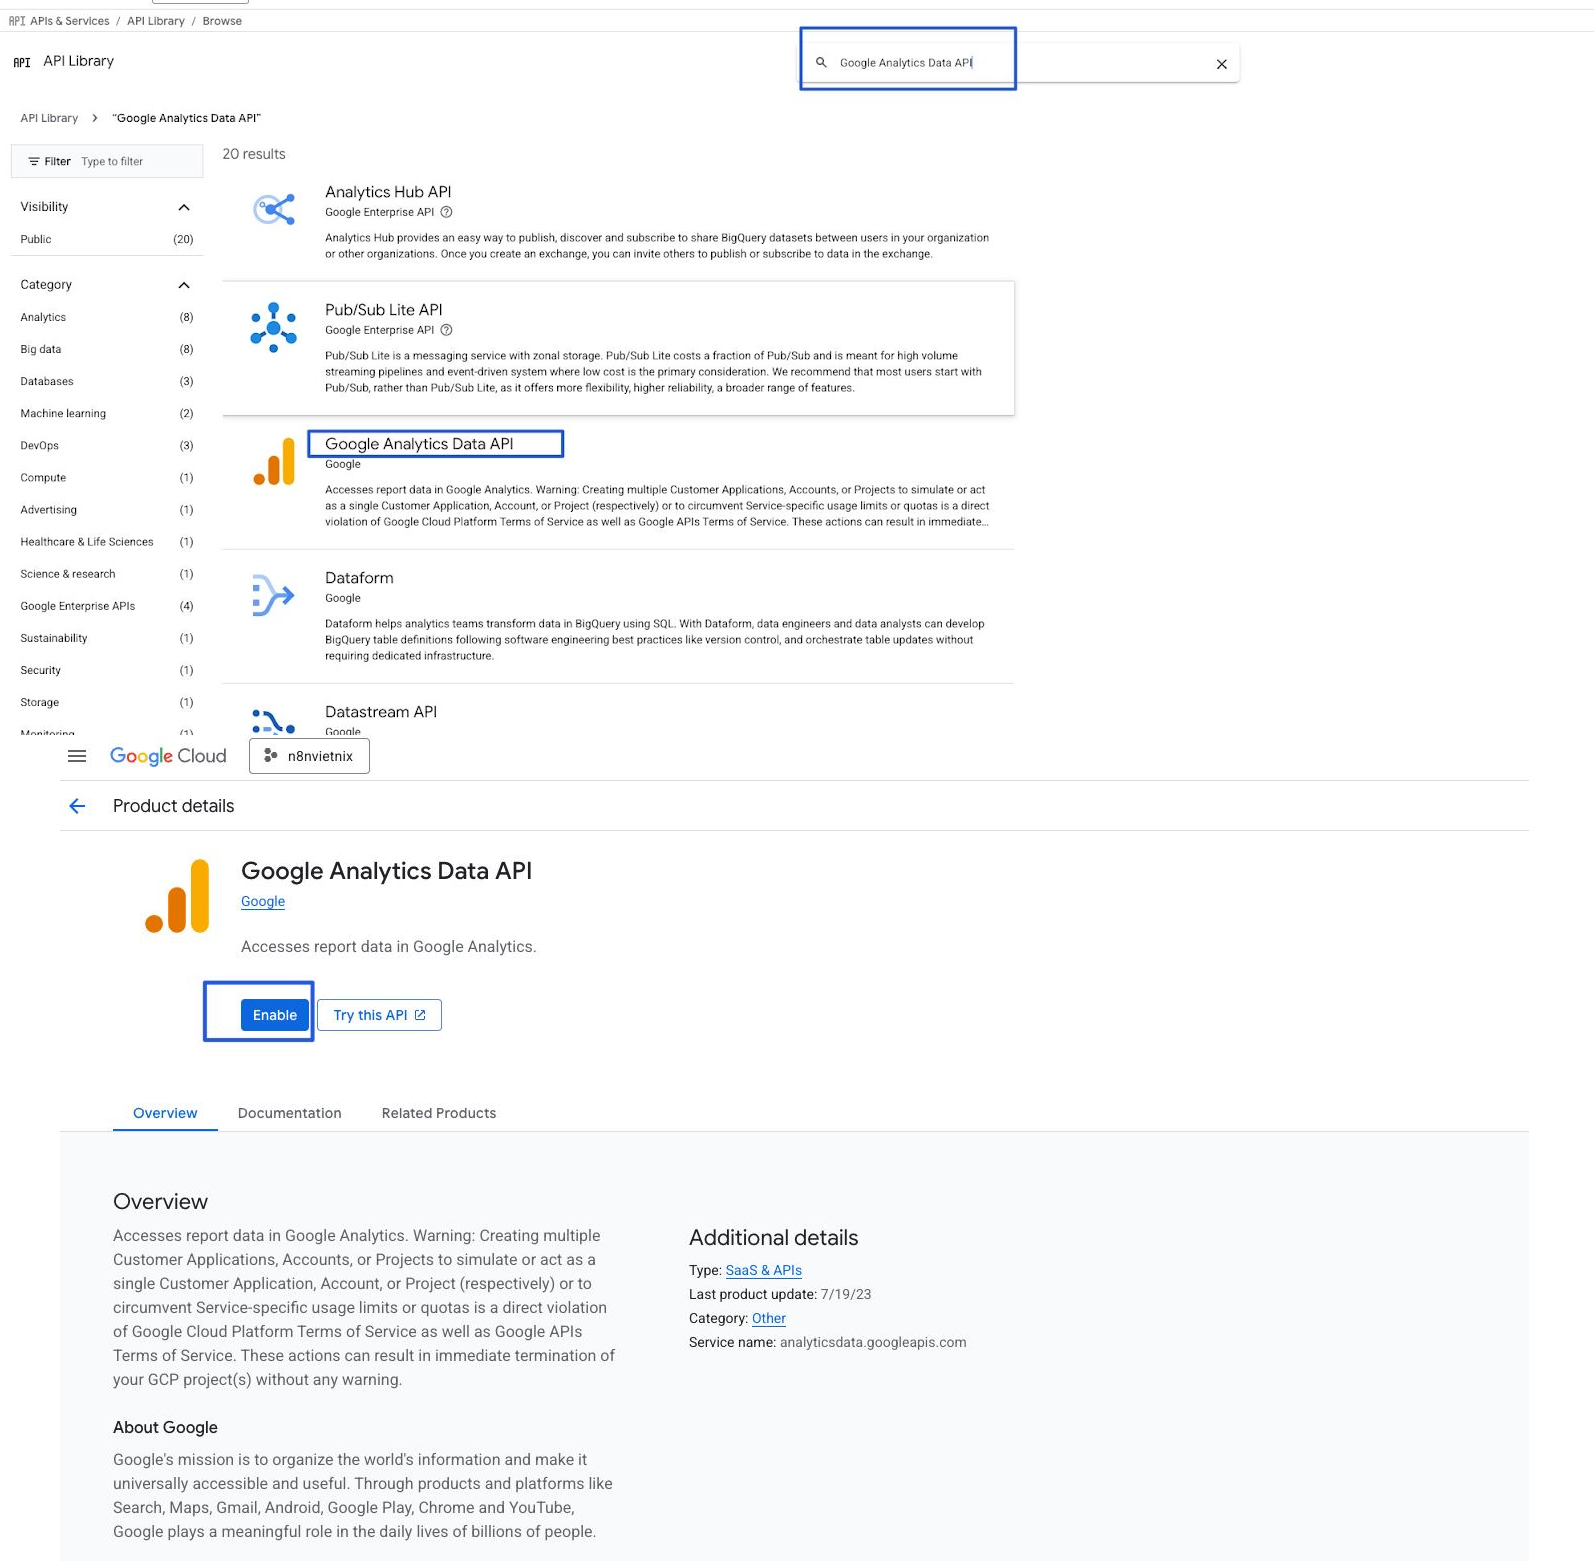Click the Datastream API logo icon
Viewport: 1594px width, 1561px height.
273,721
